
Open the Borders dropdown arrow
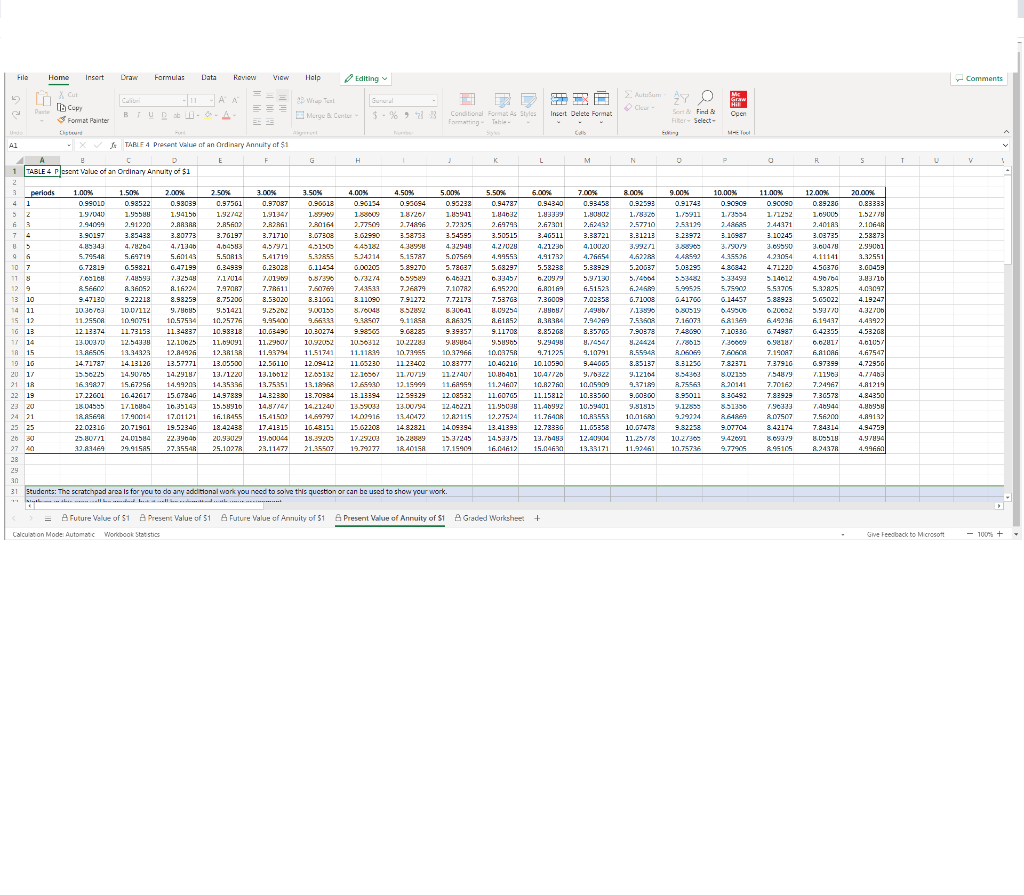coord(198,116)
